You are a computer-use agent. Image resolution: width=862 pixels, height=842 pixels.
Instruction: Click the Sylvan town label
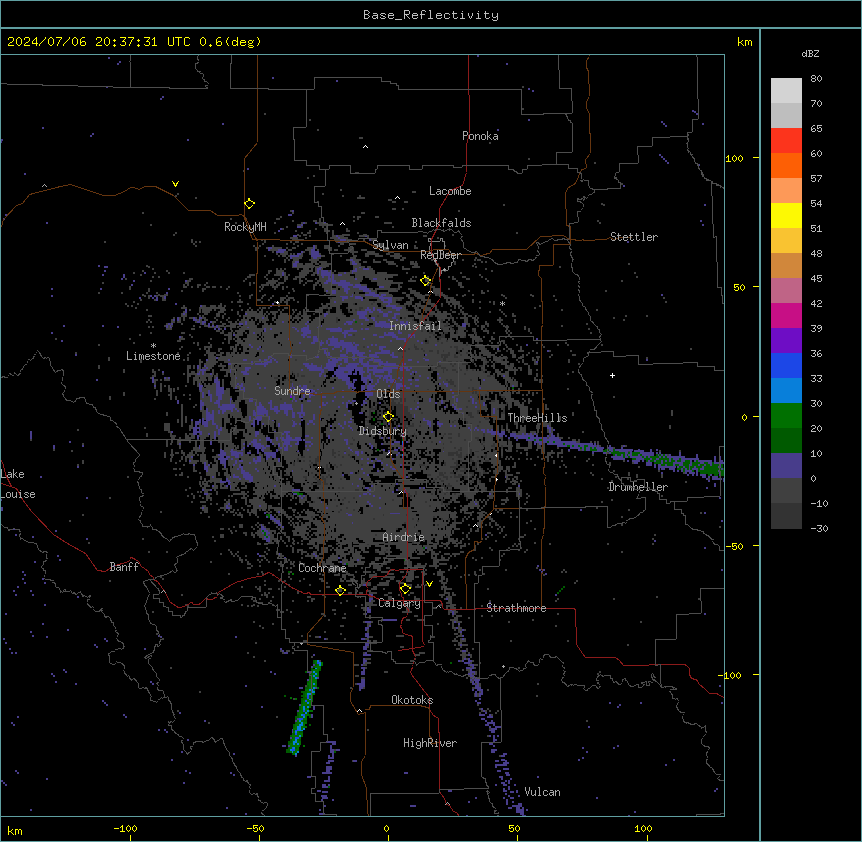click(390, 245)
